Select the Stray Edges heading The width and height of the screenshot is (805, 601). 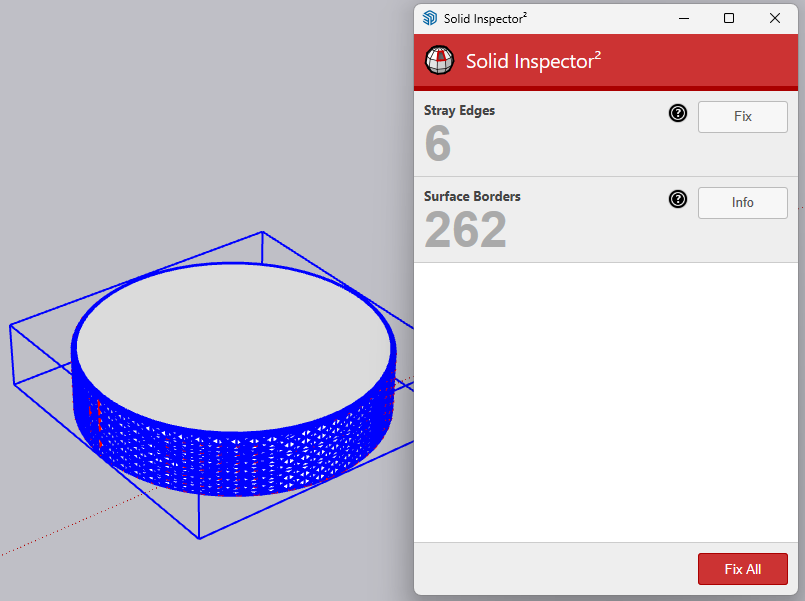(459, 110)
